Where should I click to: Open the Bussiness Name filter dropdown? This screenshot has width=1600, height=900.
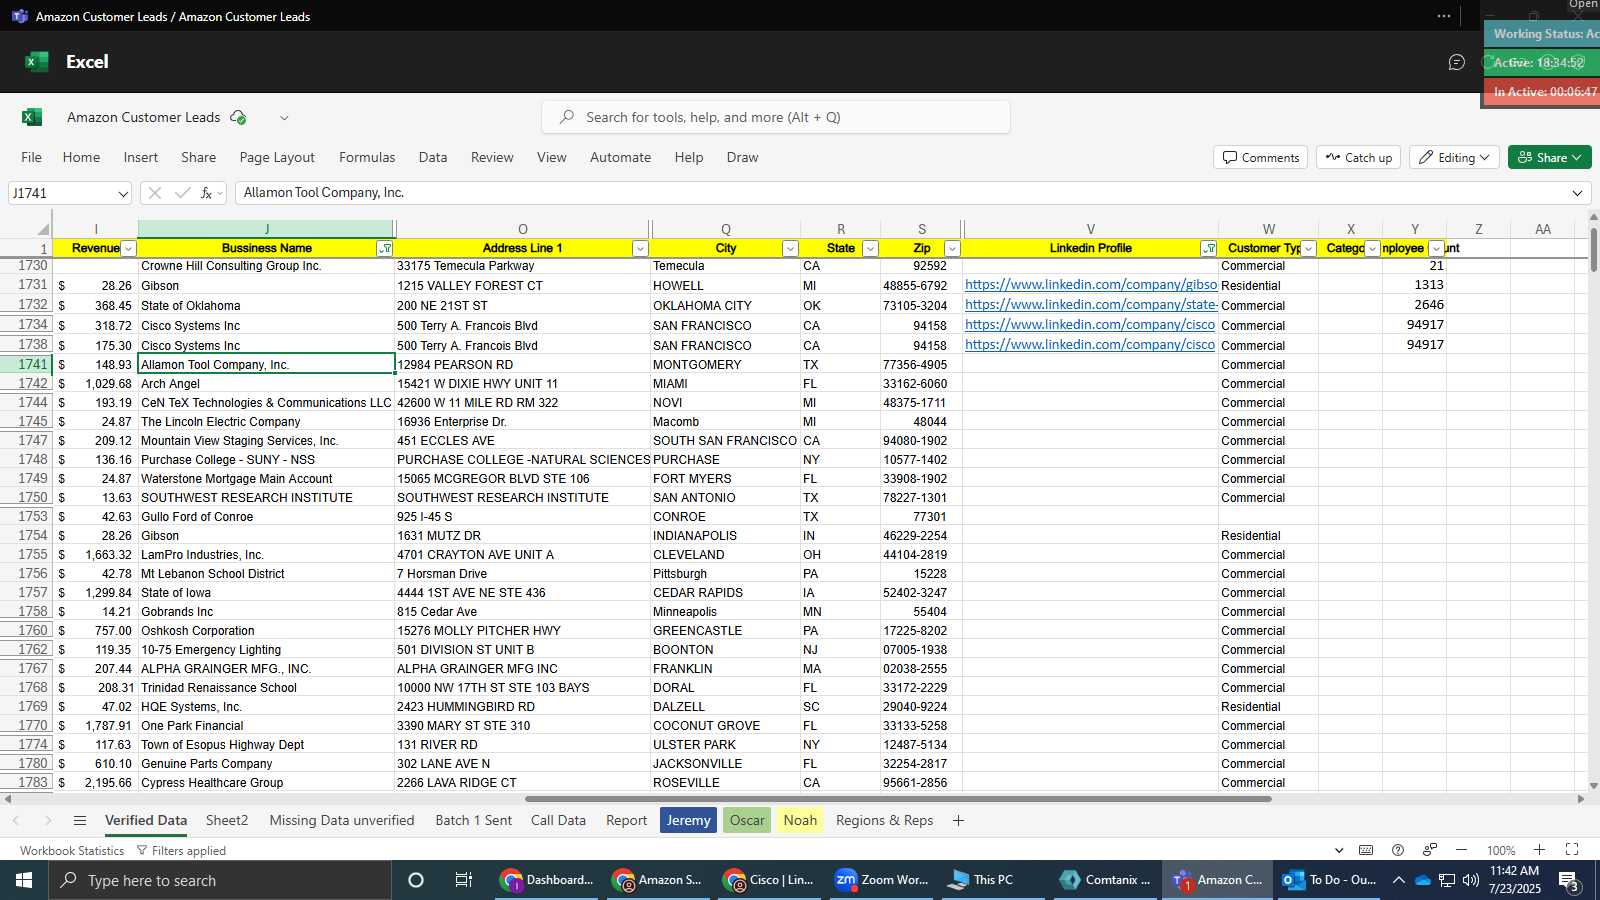pyautogui.click(x=385, y=249)
